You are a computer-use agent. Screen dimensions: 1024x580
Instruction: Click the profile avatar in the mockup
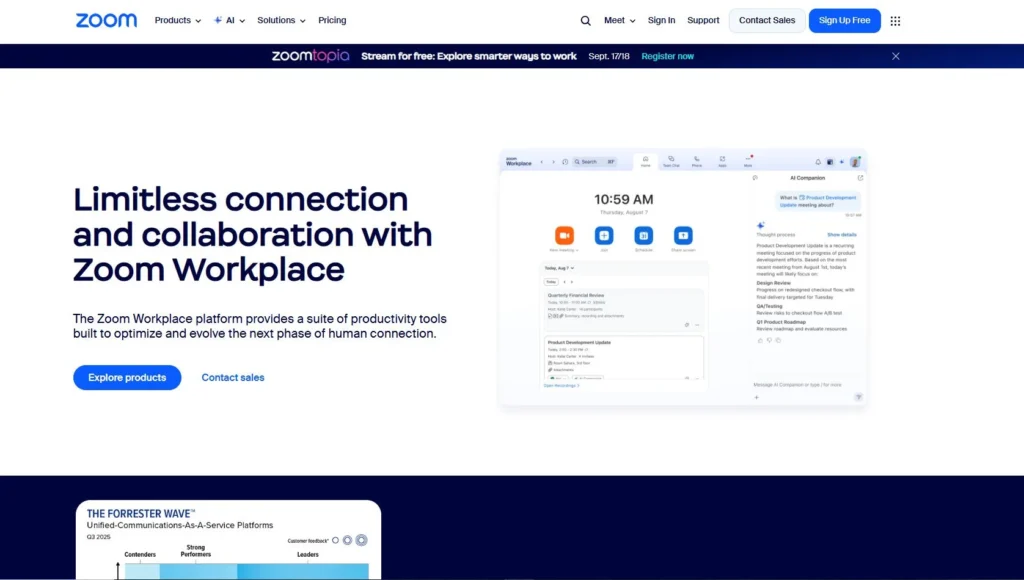coord(855,162)
